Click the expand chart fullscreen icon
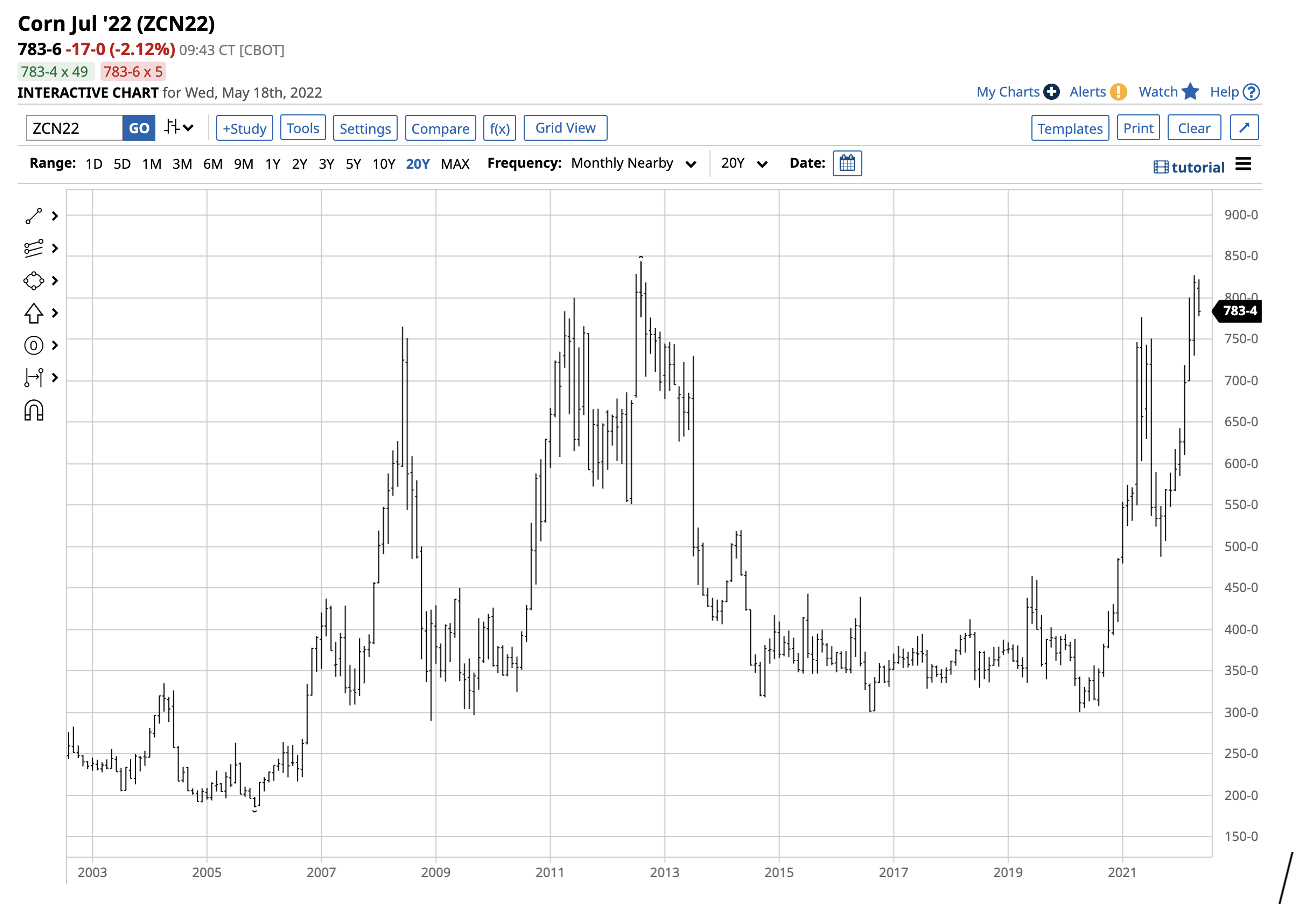 click(1244, 128)
